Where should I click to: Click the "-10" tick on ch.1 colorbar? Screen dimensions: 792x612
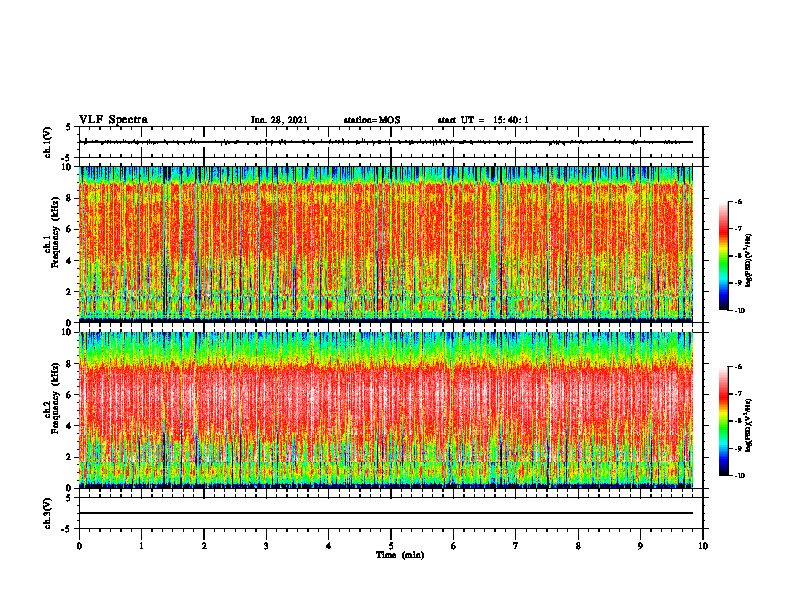[738, 311]
